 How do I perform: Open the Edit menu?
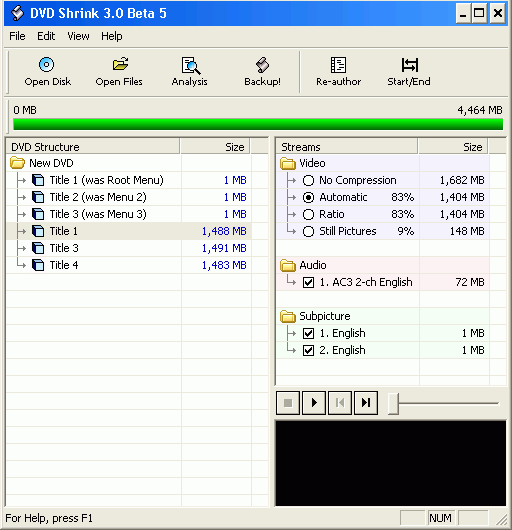click(46, 36)
